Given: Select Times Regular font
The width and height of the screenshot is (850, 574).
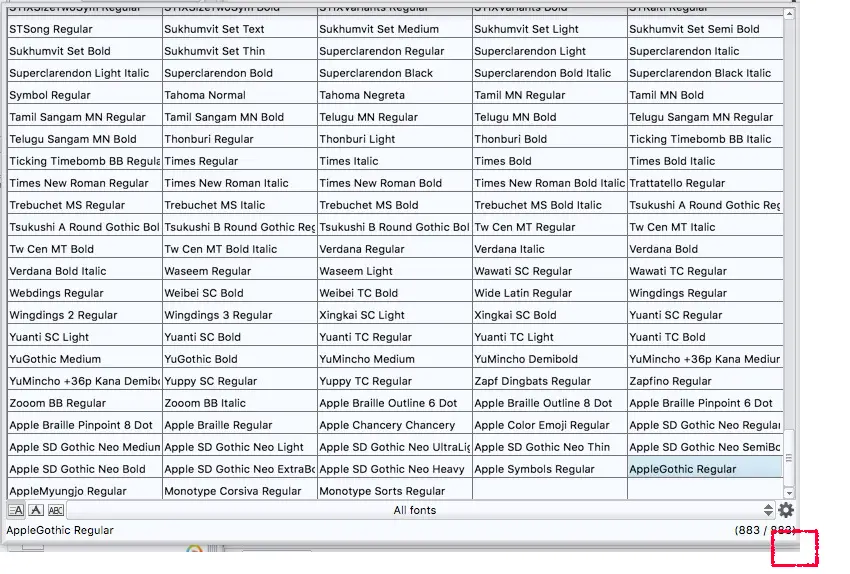Looking at the screenshot, I should (240, 161).
